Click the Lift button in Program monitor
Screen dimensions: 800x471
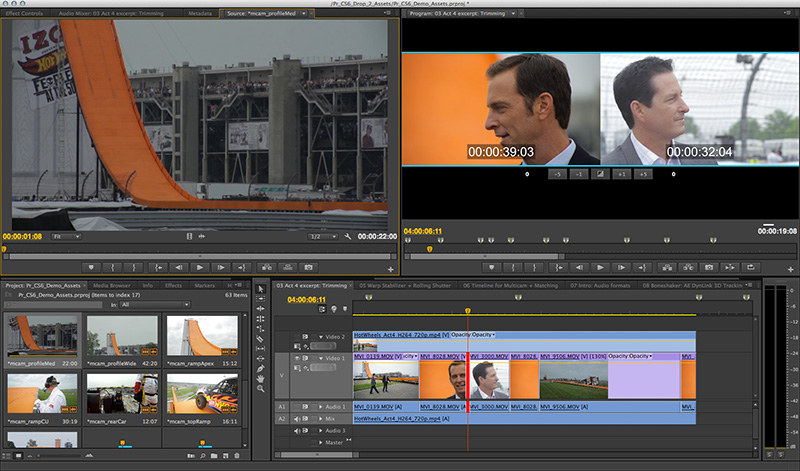tap(665, 267)
